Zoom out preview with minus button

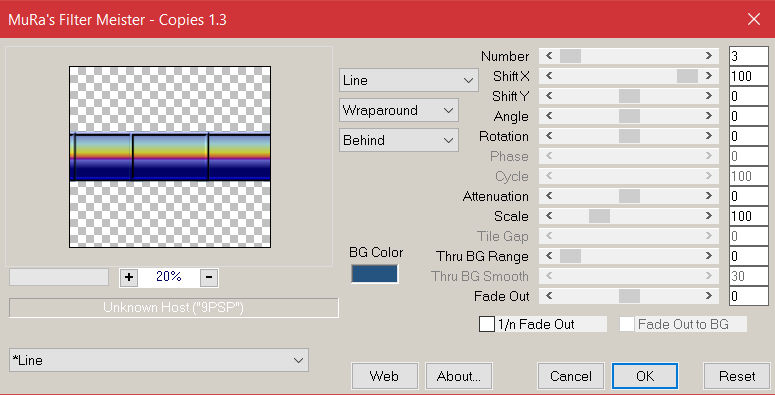pos(209,277)
